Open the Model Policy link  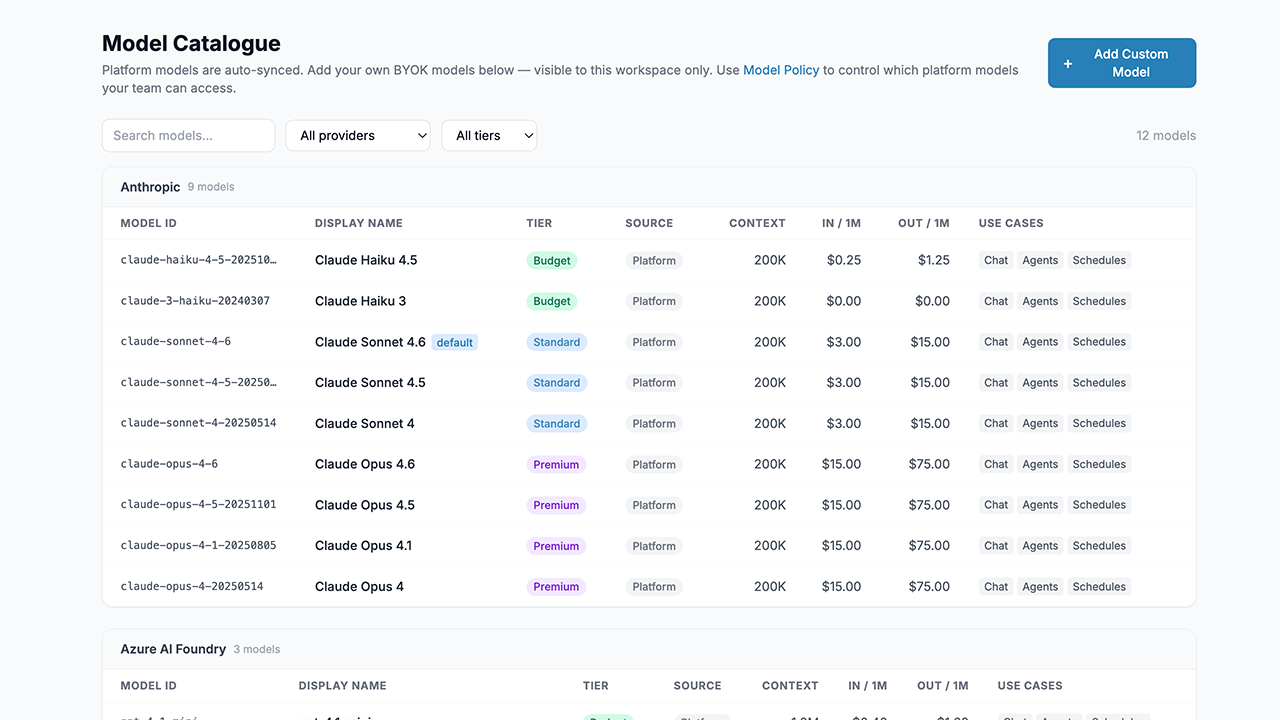(x=781, y=70)
